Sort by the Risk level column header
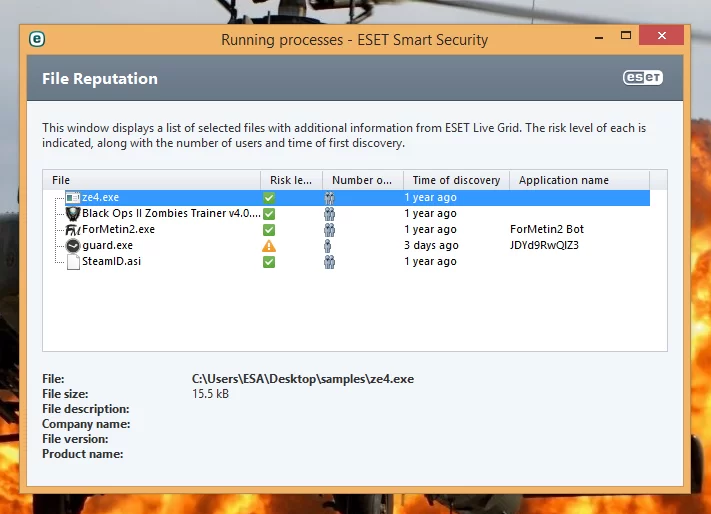Image resolution: width=711 pixels, height=514 pixels. tap(292, 180)
